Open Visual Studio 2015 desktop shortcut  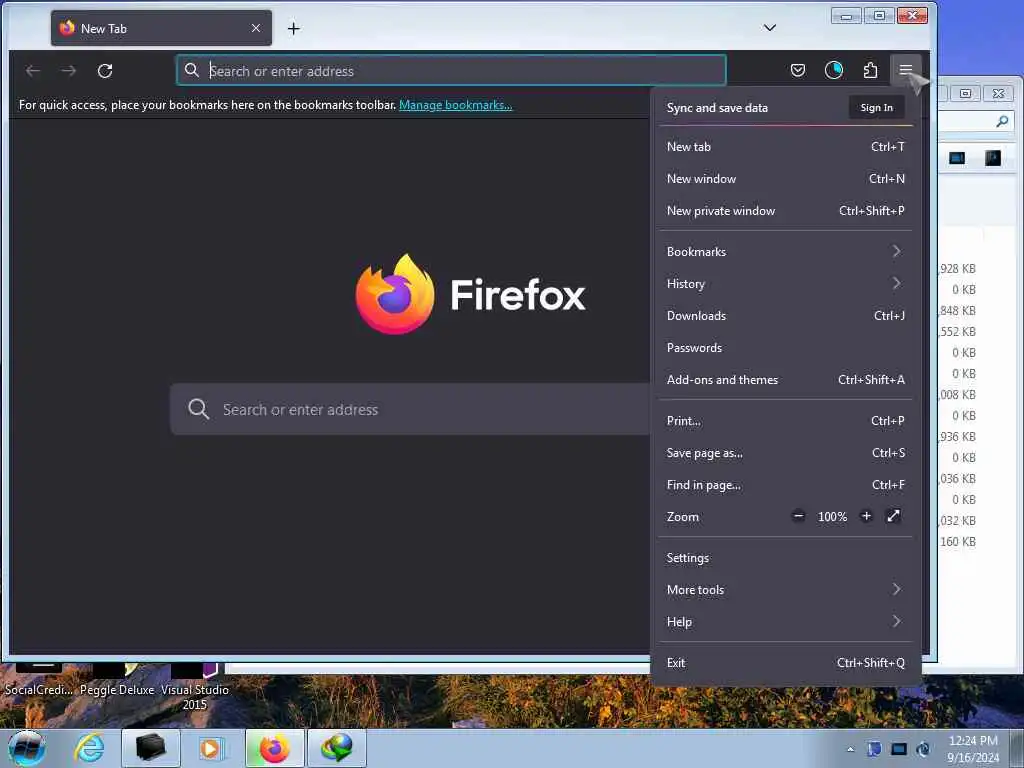tap(195, 688)
